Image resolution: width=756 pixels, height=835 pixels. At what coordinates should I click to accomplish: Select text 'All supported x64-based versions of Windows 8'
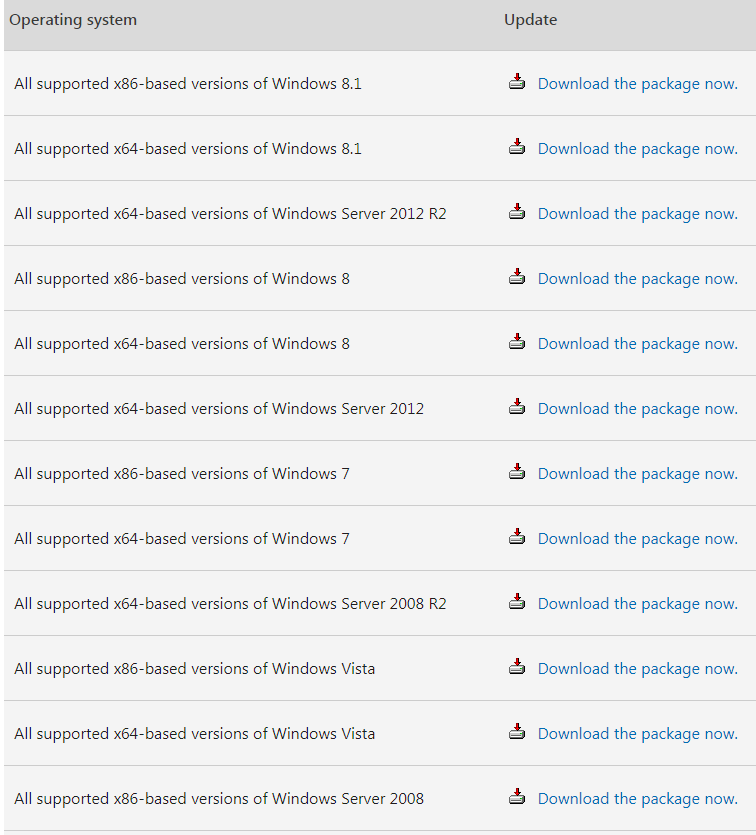[x=182, y=343]
